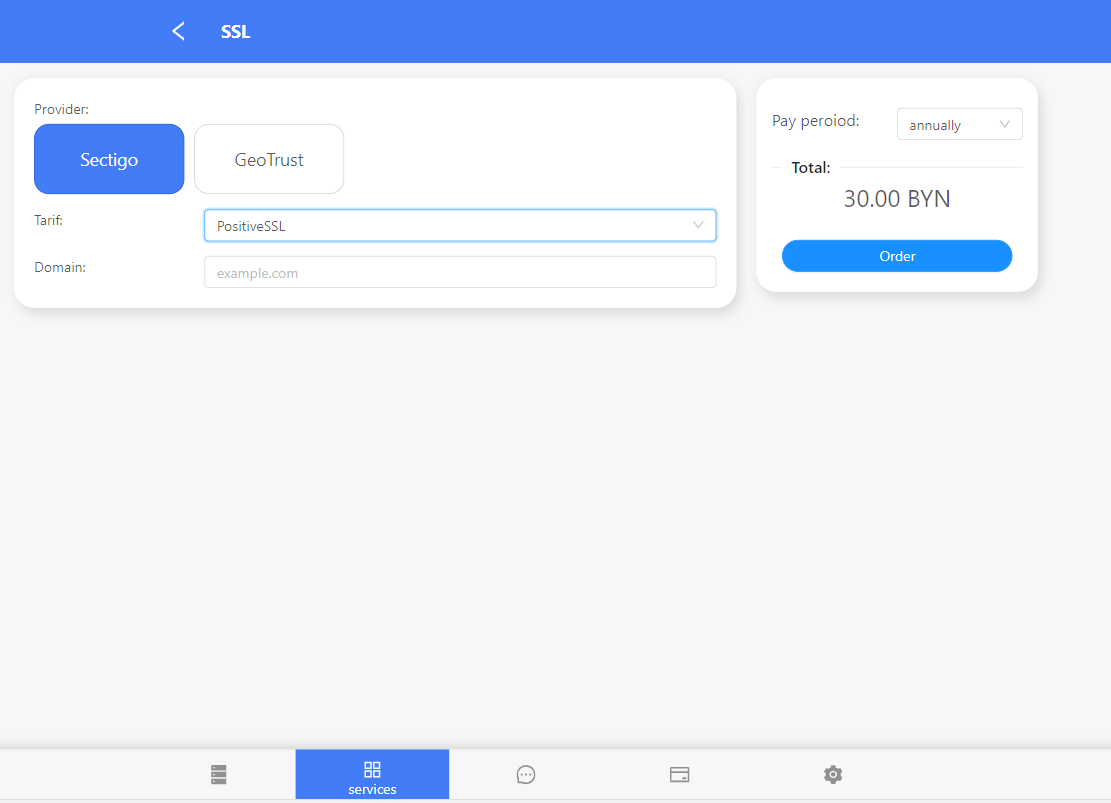
Task: Click the Domain field label
Action: click(x=60, y=267)
